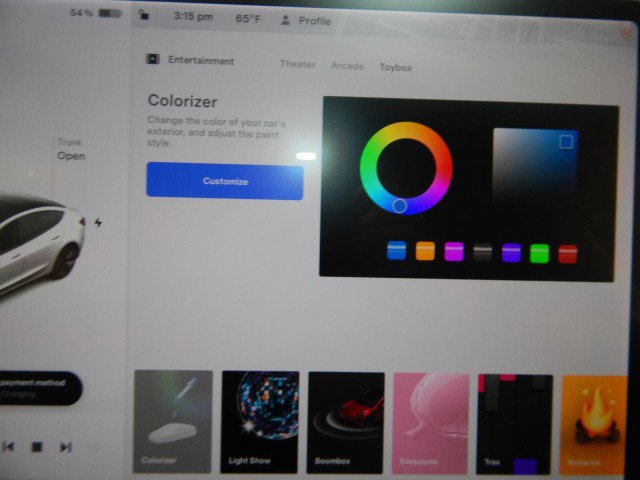
Task: Choose the green preset swatch
Action: [539, 253]
